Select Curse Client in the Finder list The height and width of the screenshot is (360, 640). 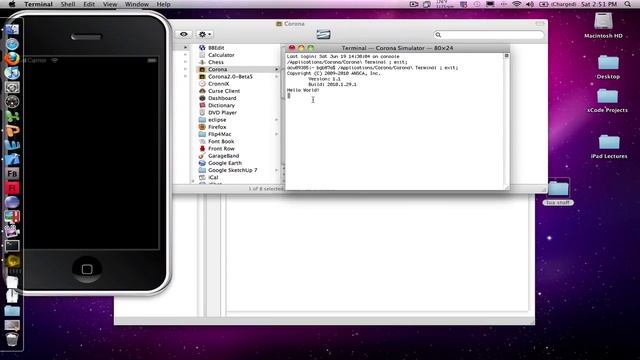click(x=224, y=91)
